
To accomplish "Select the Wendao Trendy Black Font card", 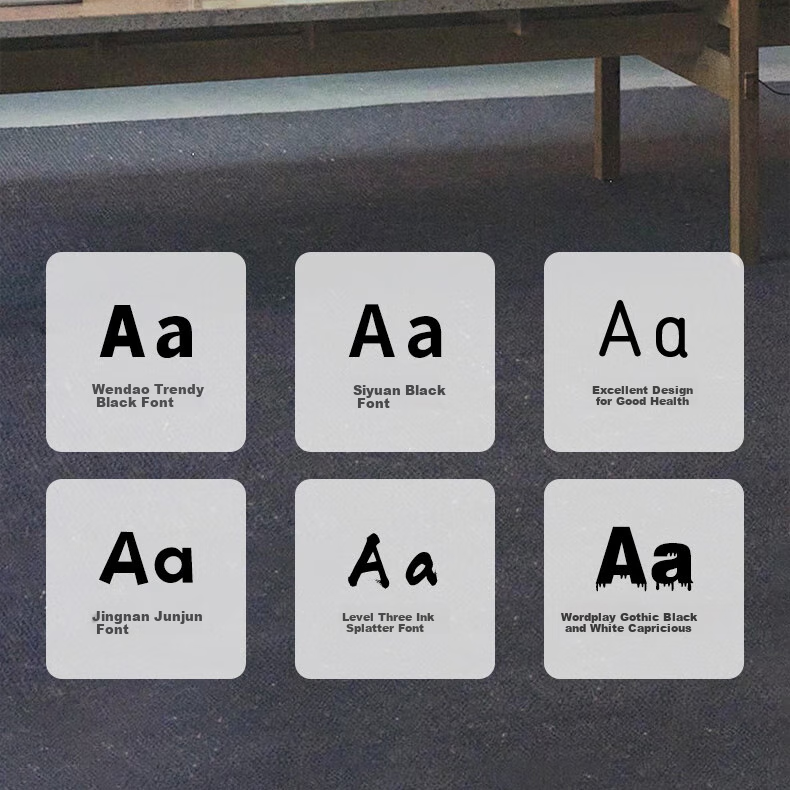I will (146, 352).
